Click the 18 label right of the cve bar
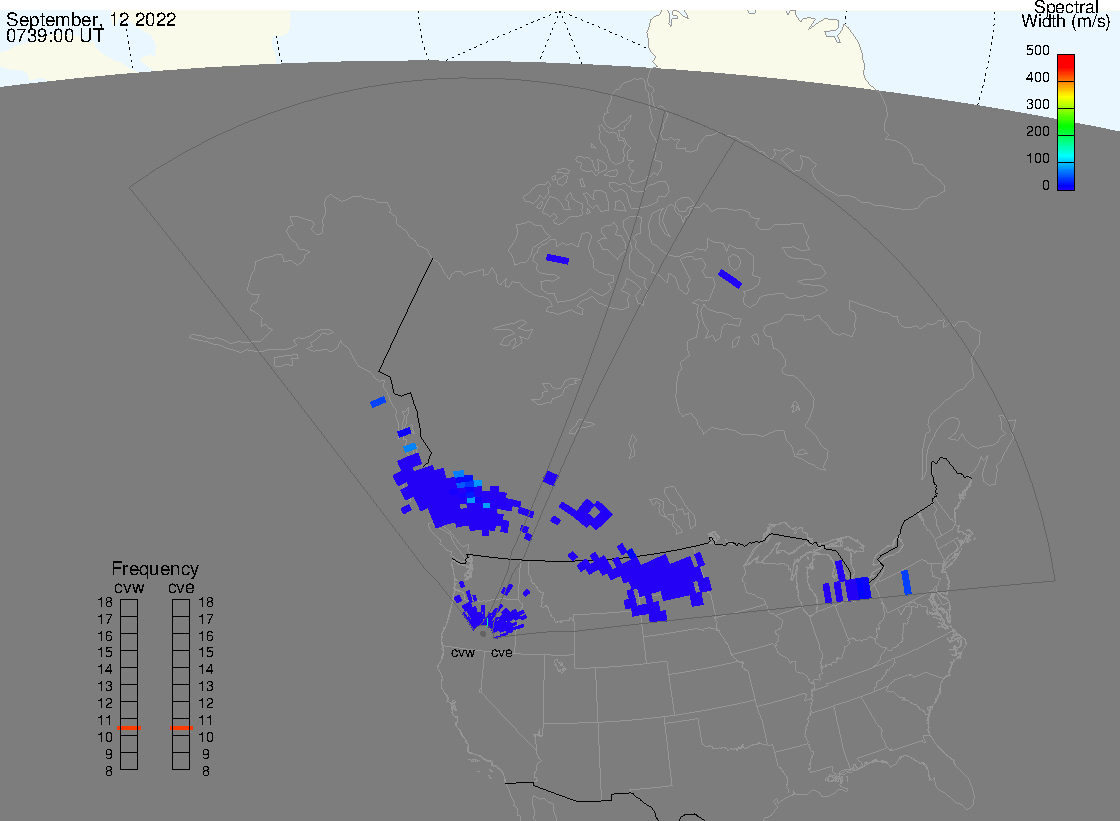The width and height of the screenshot is (1120, 821). coord(206,602)
